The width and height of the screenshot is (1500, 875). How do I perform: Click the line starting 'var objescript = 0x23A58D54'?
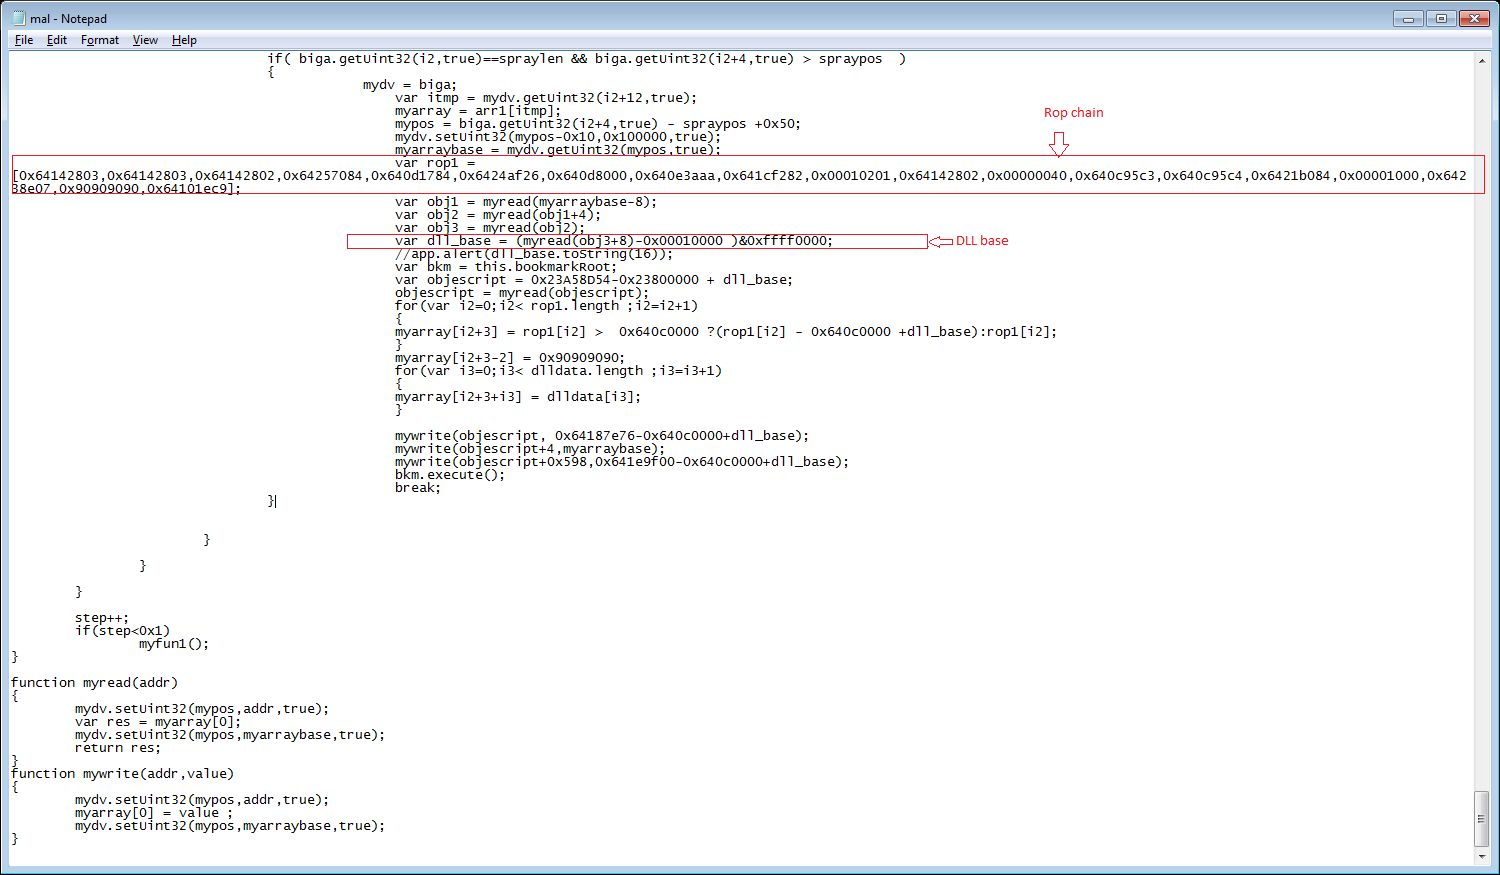coord(594,280)
